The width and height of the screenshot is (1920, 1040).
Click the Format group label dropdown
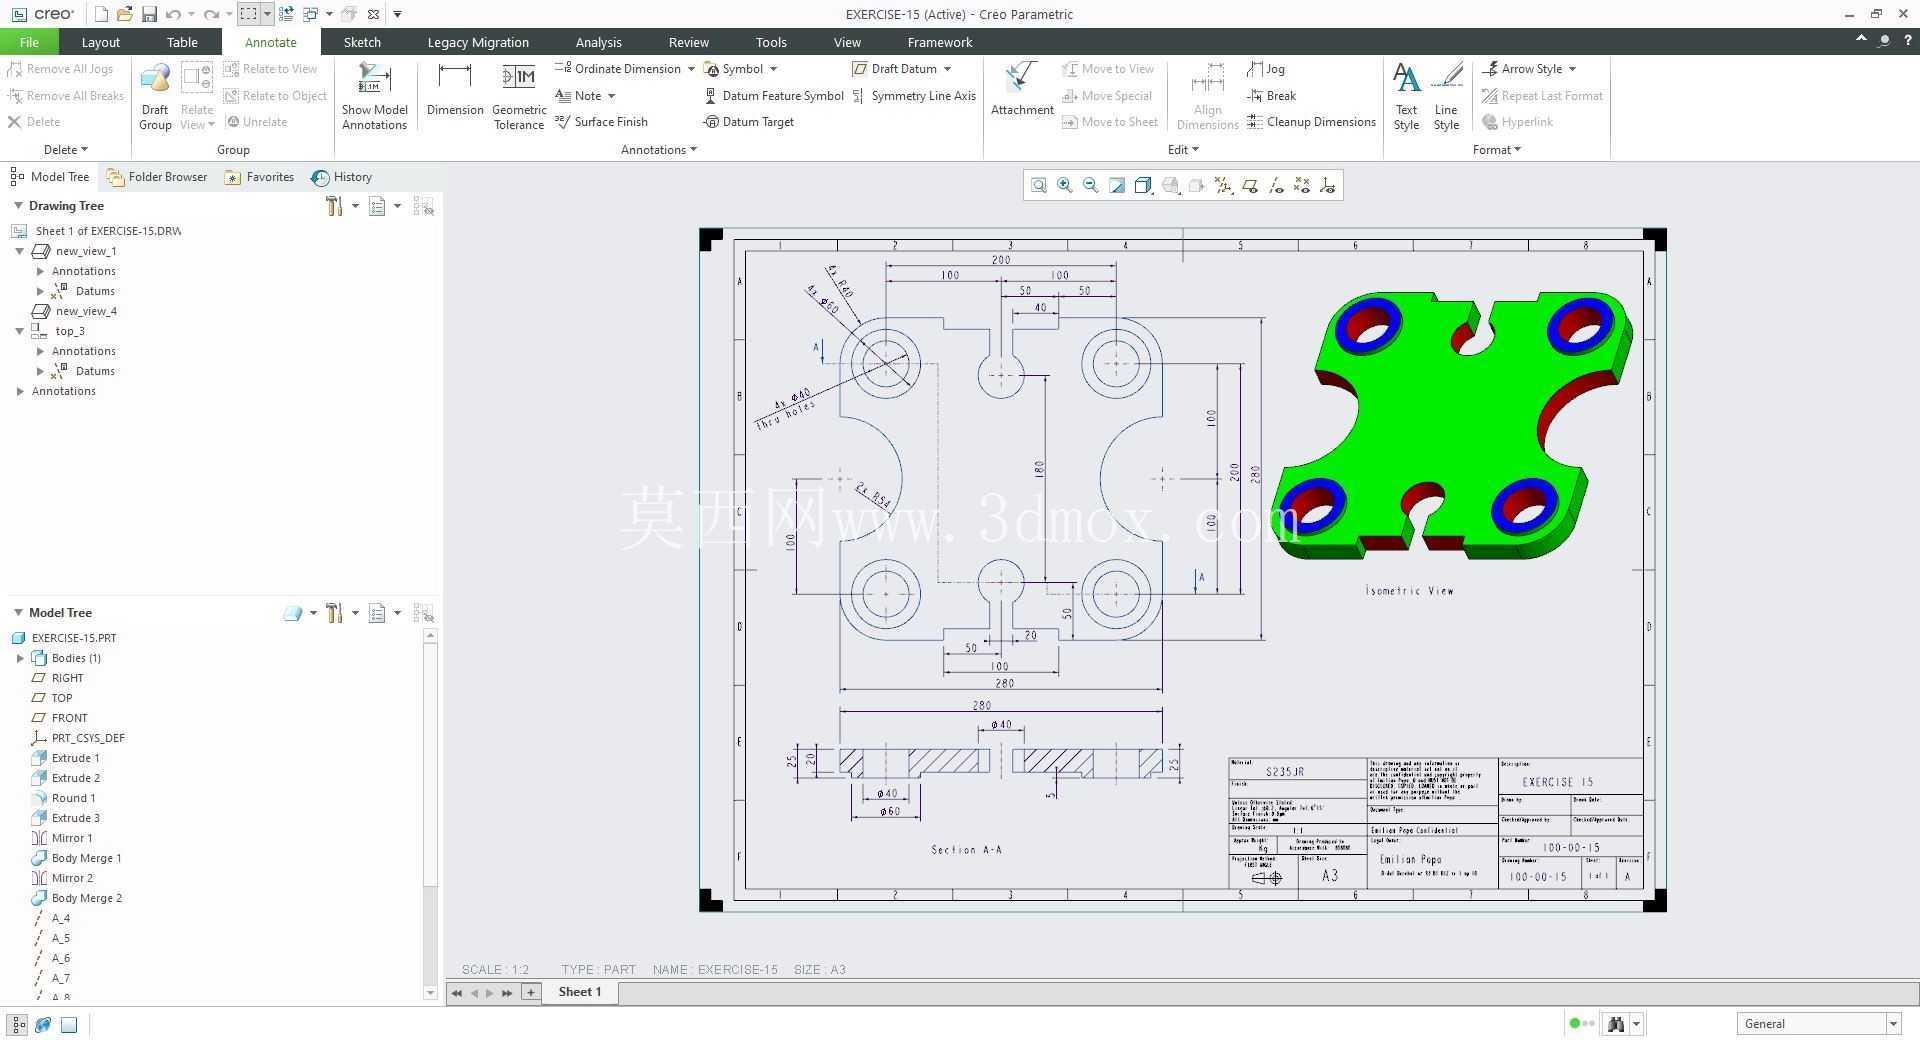click(1496, 150)
